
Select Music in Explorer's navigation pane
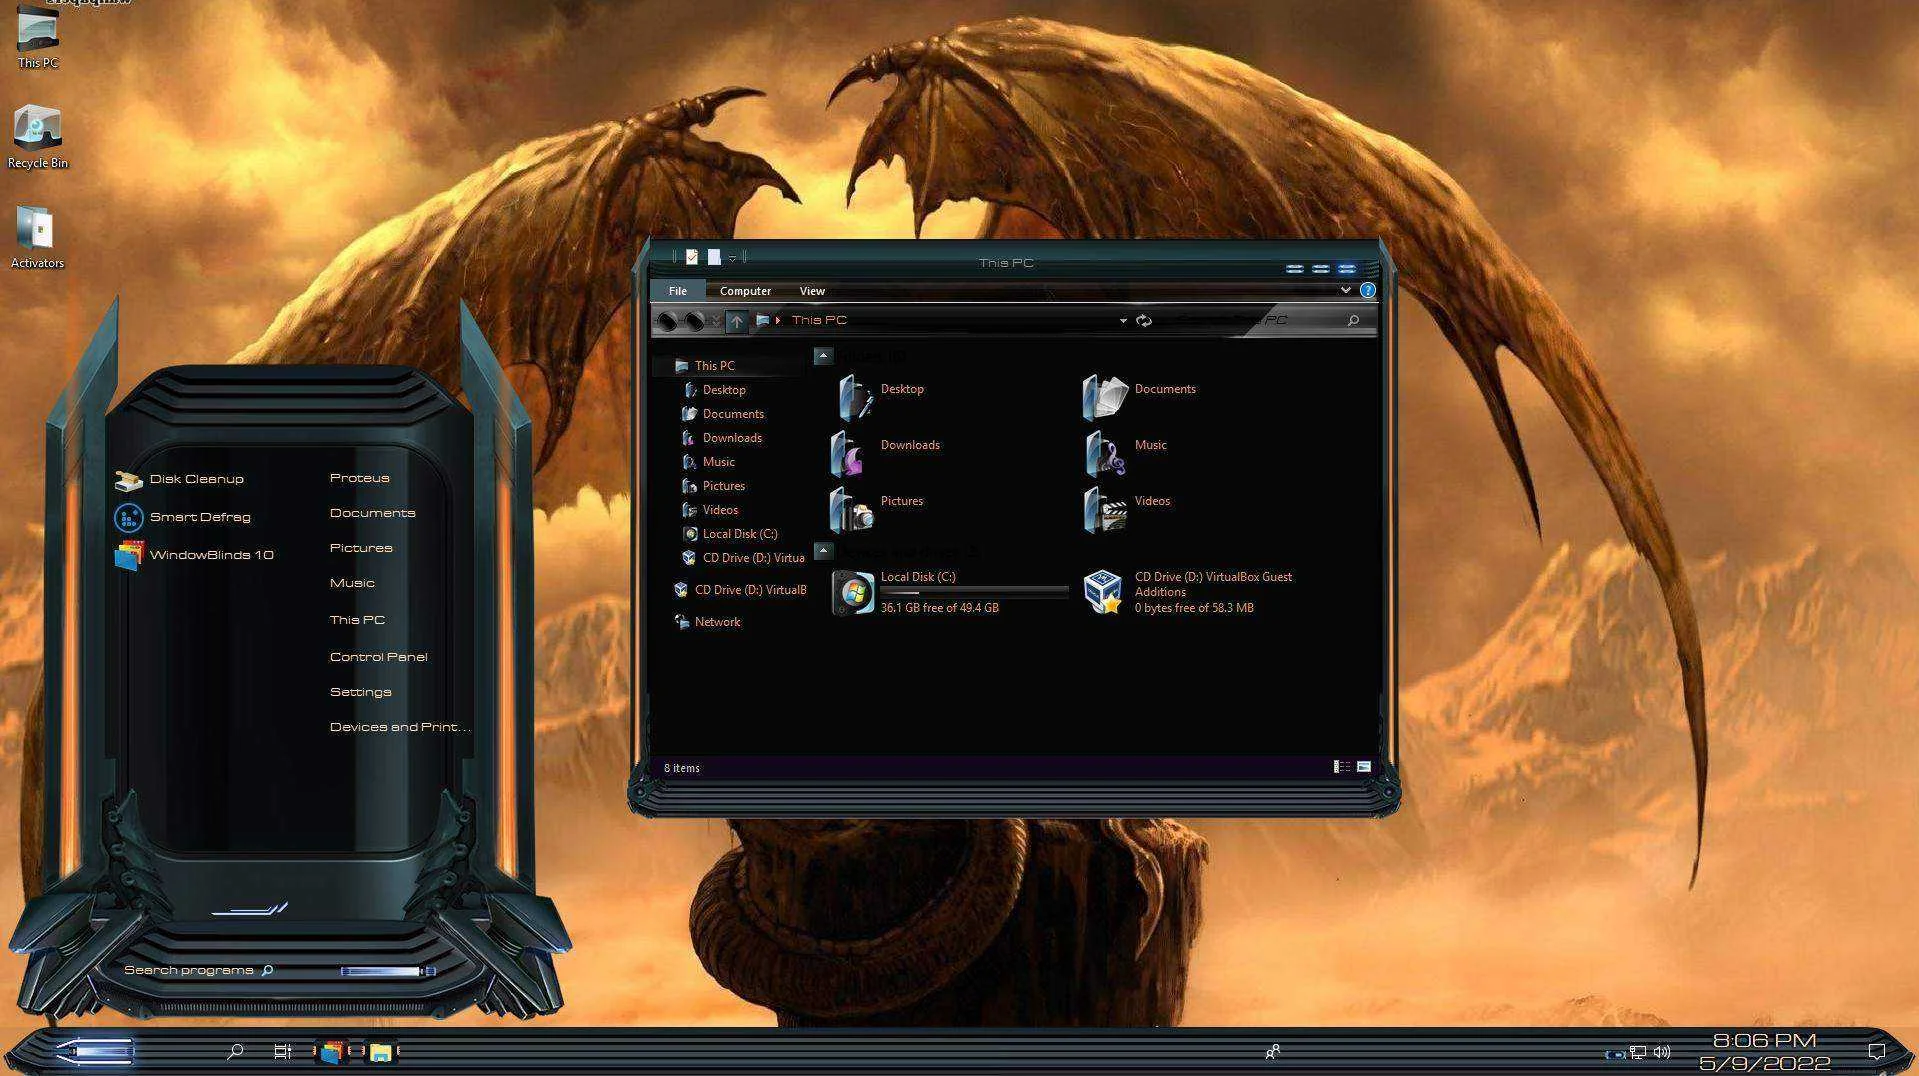click(x=718, y=462)
